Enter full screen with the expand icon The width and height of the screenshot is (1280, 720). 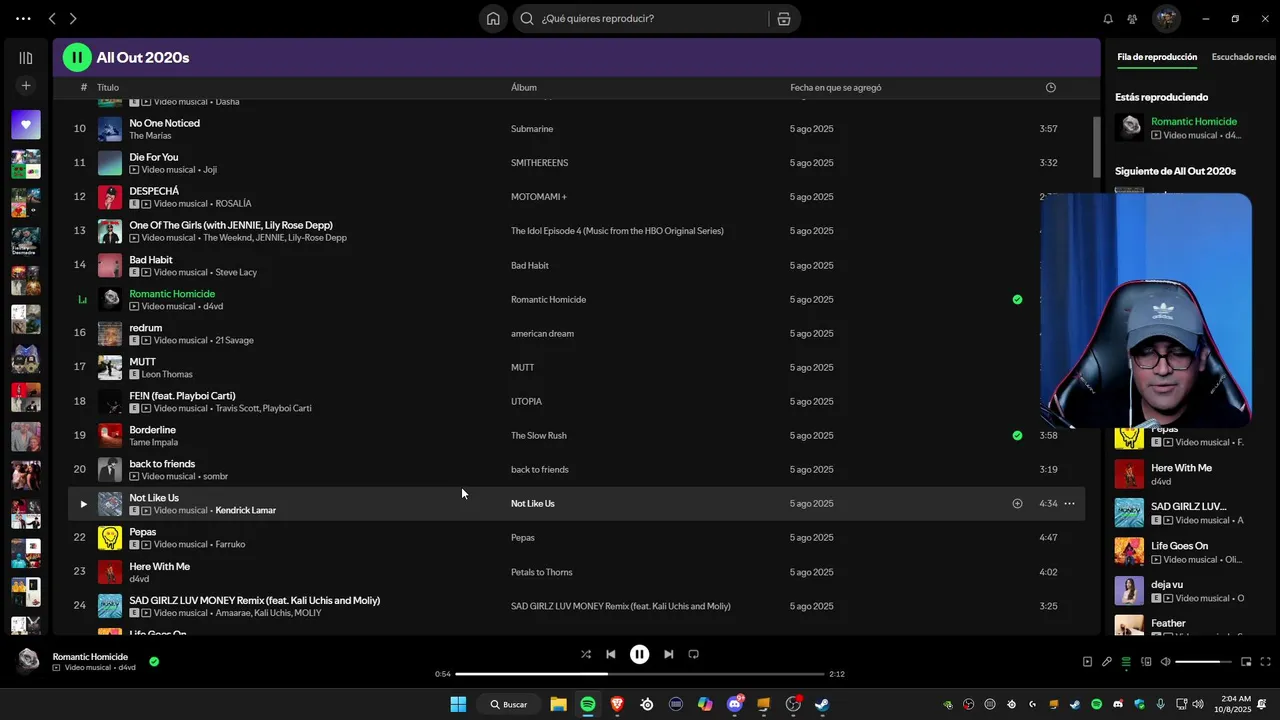[1265, 661]
